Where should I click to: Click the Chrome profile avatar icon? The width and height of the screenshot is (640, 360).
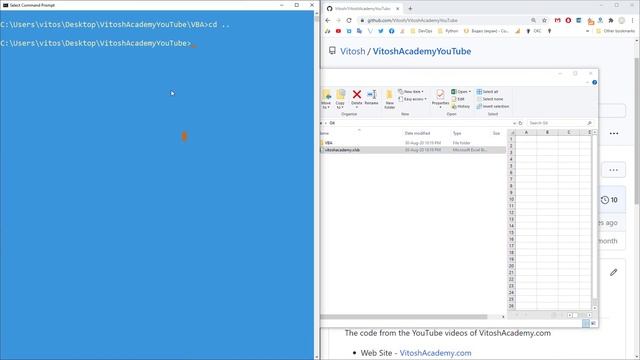coord(622,20)
